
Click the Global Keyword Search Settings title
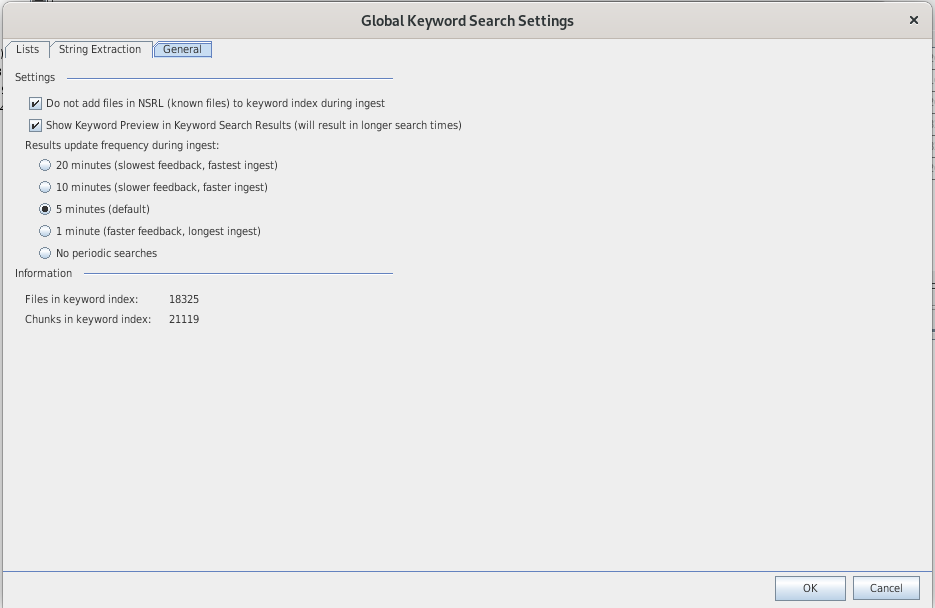coord(467,20)
